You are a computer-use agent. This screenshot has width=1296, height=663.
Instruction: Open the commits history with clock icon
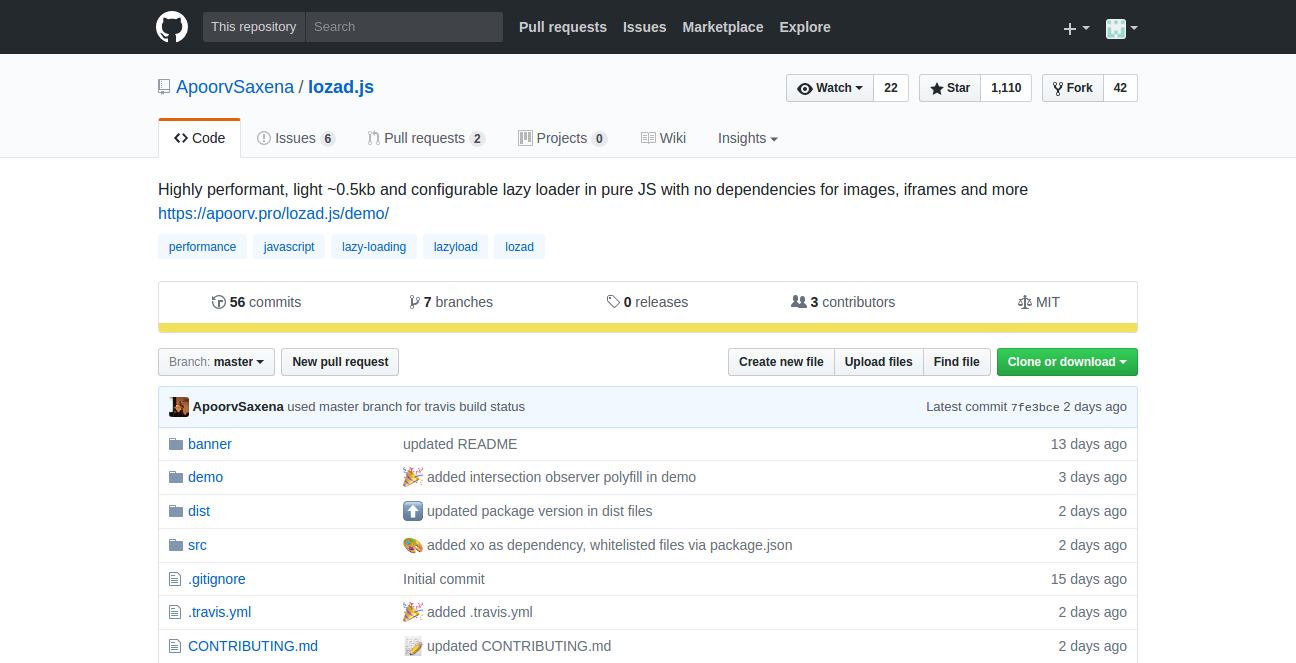[256, 302]
